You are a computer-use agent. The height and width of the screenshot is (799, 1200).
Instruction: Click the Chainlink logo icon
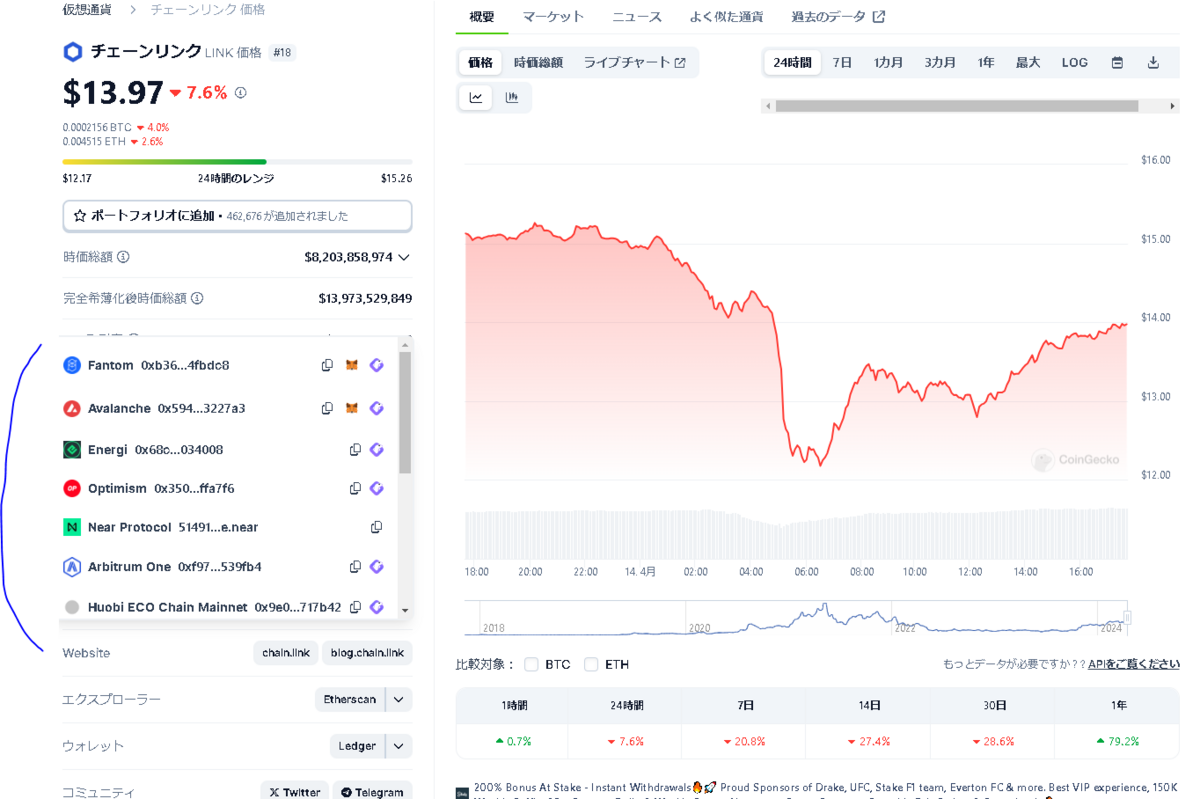(x=73, y=52)
